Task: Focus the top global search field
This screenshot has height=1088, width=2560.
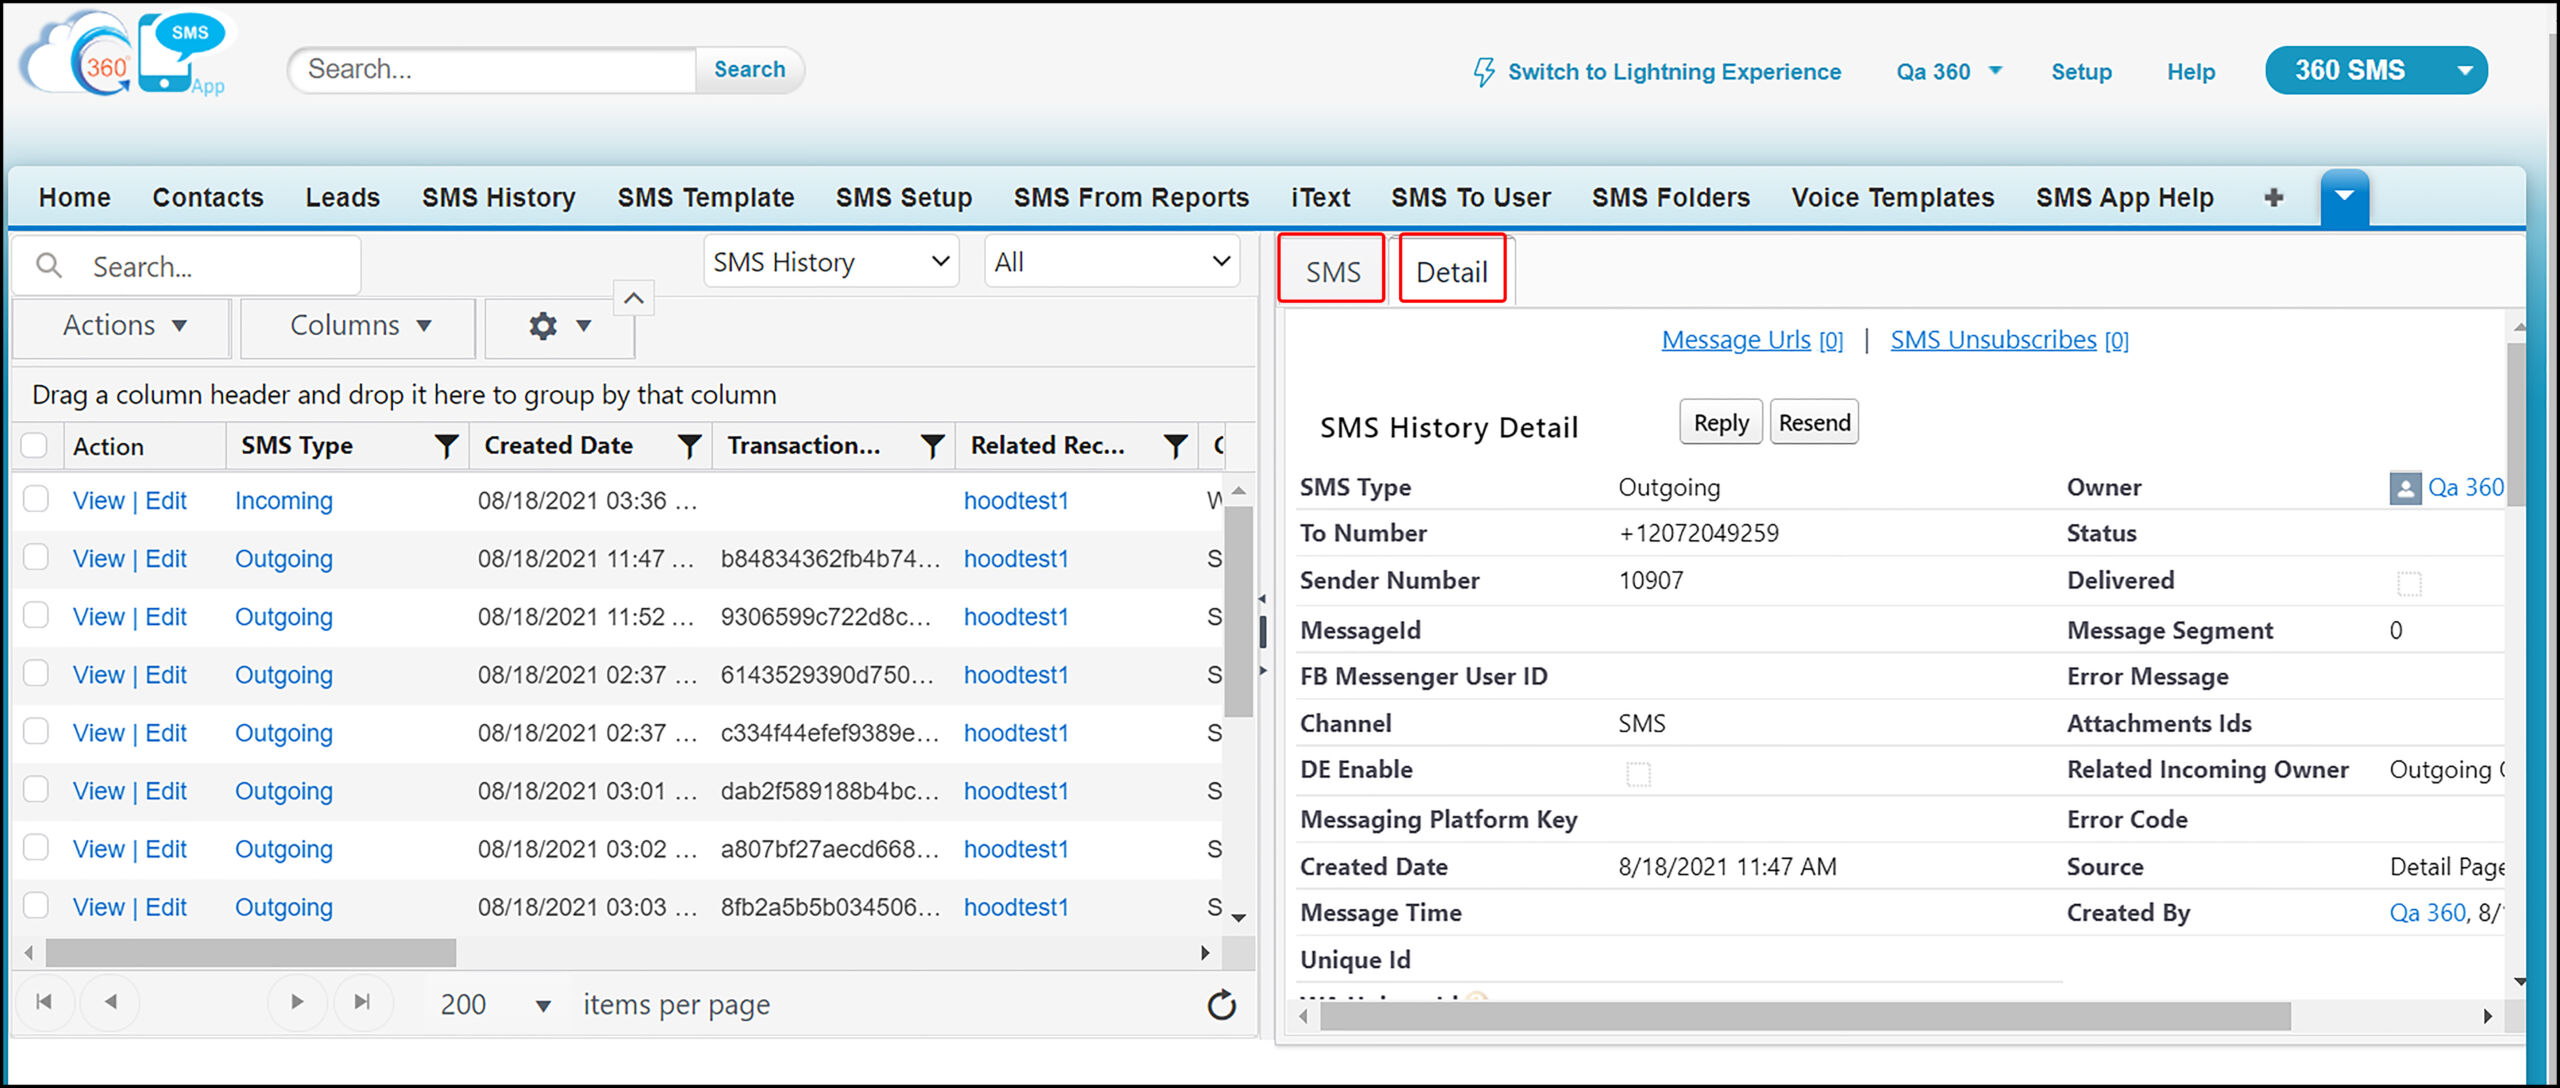Action: click(x=494, y=70)
